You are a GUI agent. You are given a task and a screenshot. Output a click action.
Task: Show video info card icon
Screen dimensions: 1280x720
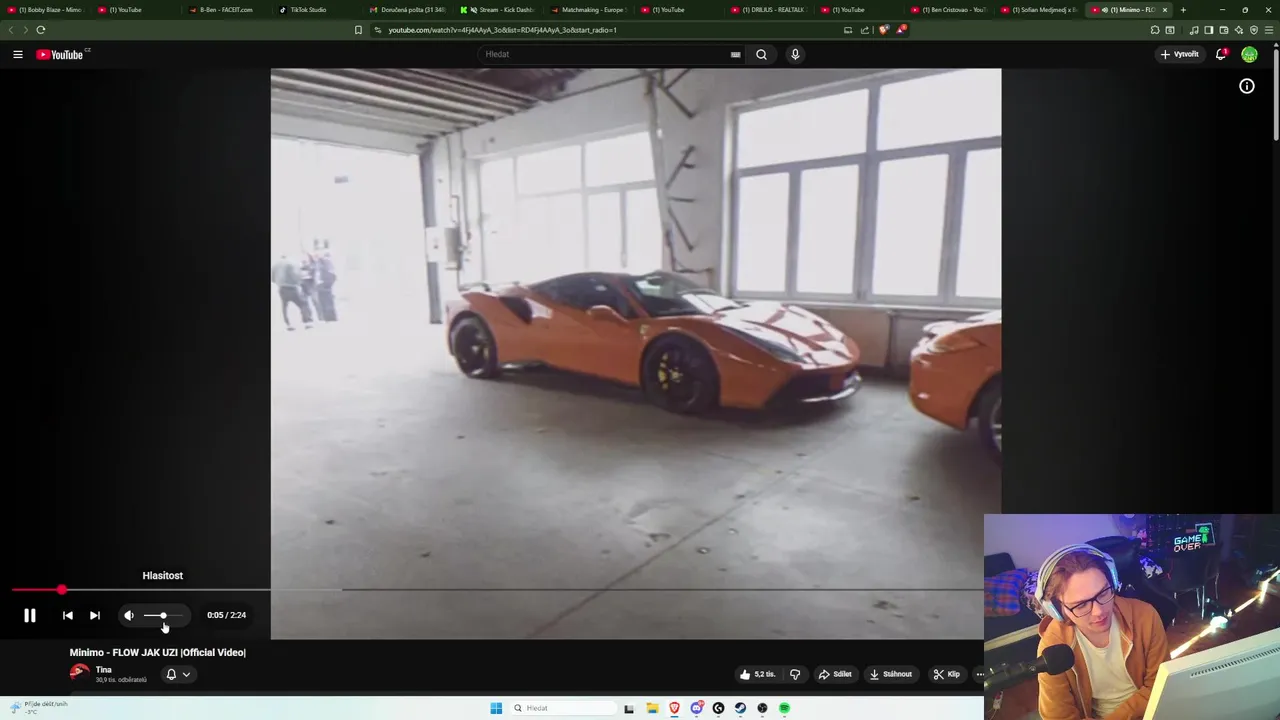[x=1247, y=87]
